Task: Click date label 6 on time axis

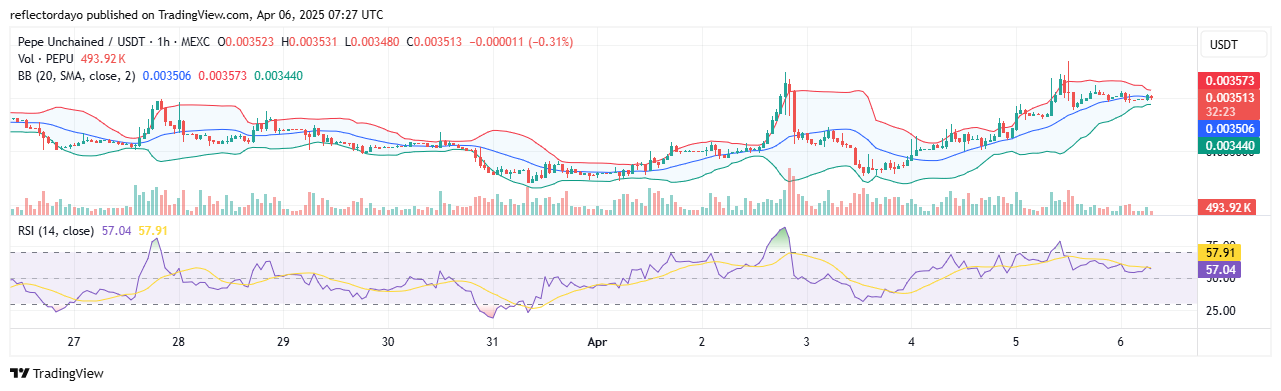Action: pyautogui.click(x=1122, y=341)
